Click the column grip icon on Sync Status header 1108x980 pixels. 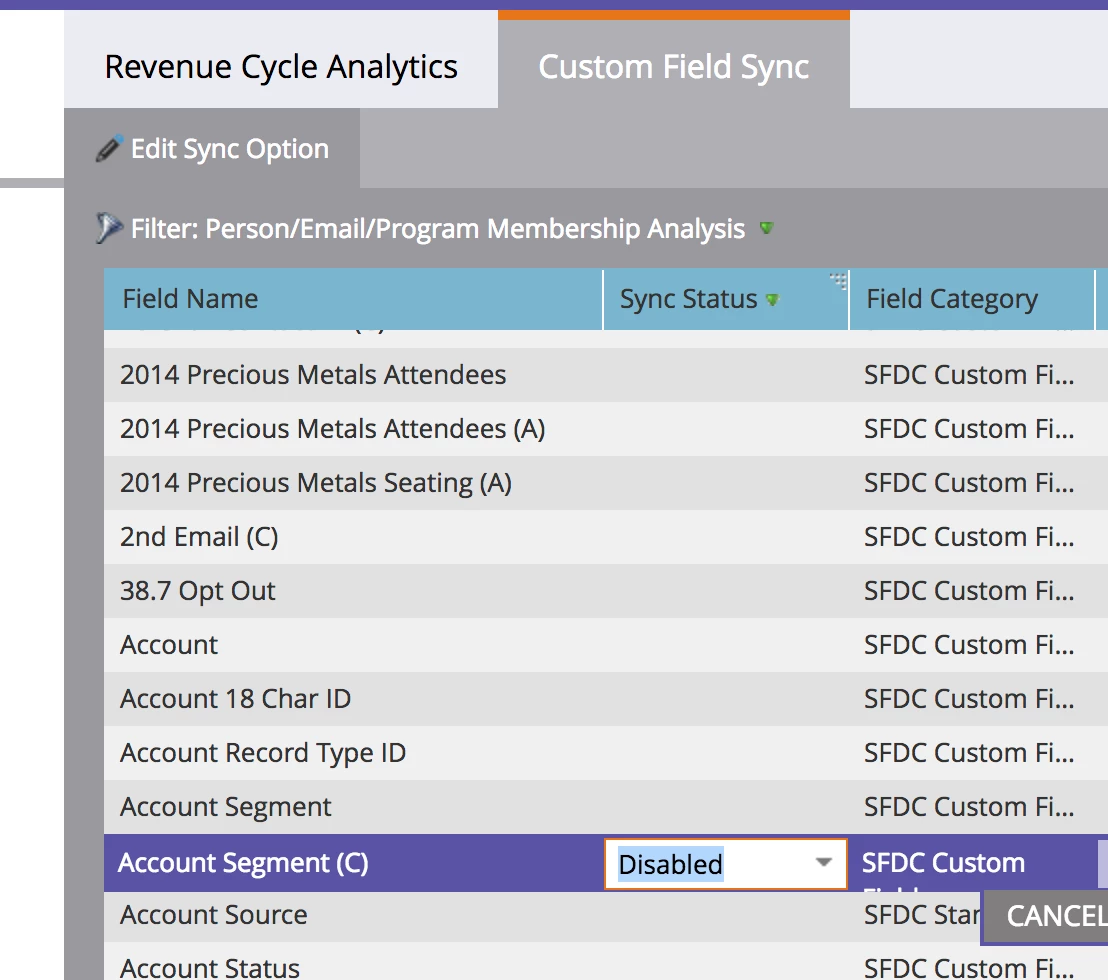pyautogui.click(x=838, y=281)
